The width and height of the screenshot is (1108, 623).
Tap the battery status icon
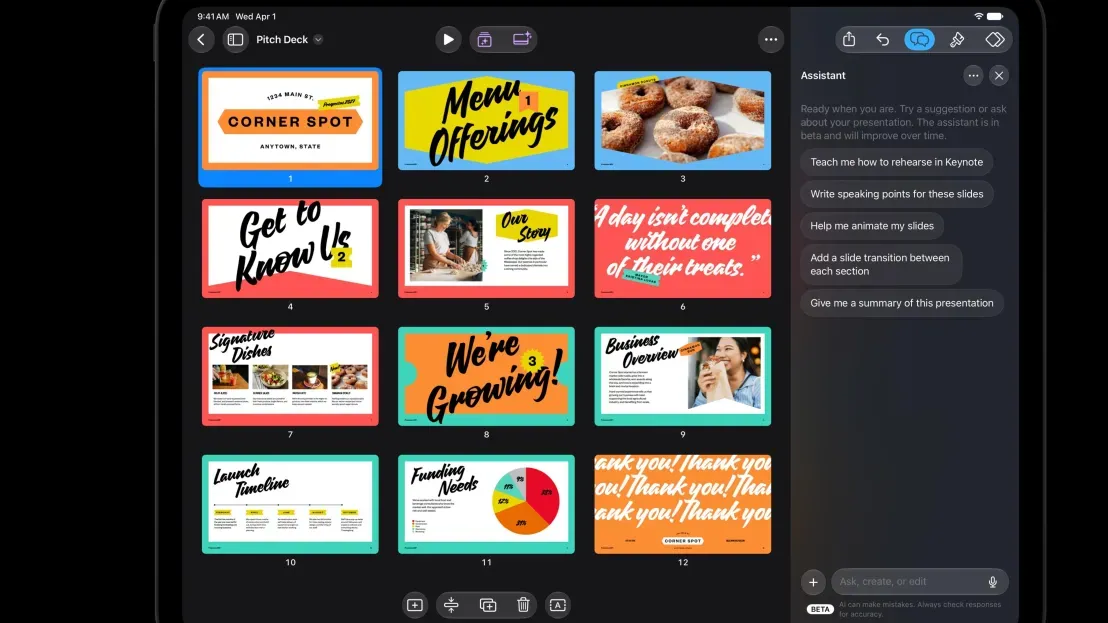click(x=995, y=16)
